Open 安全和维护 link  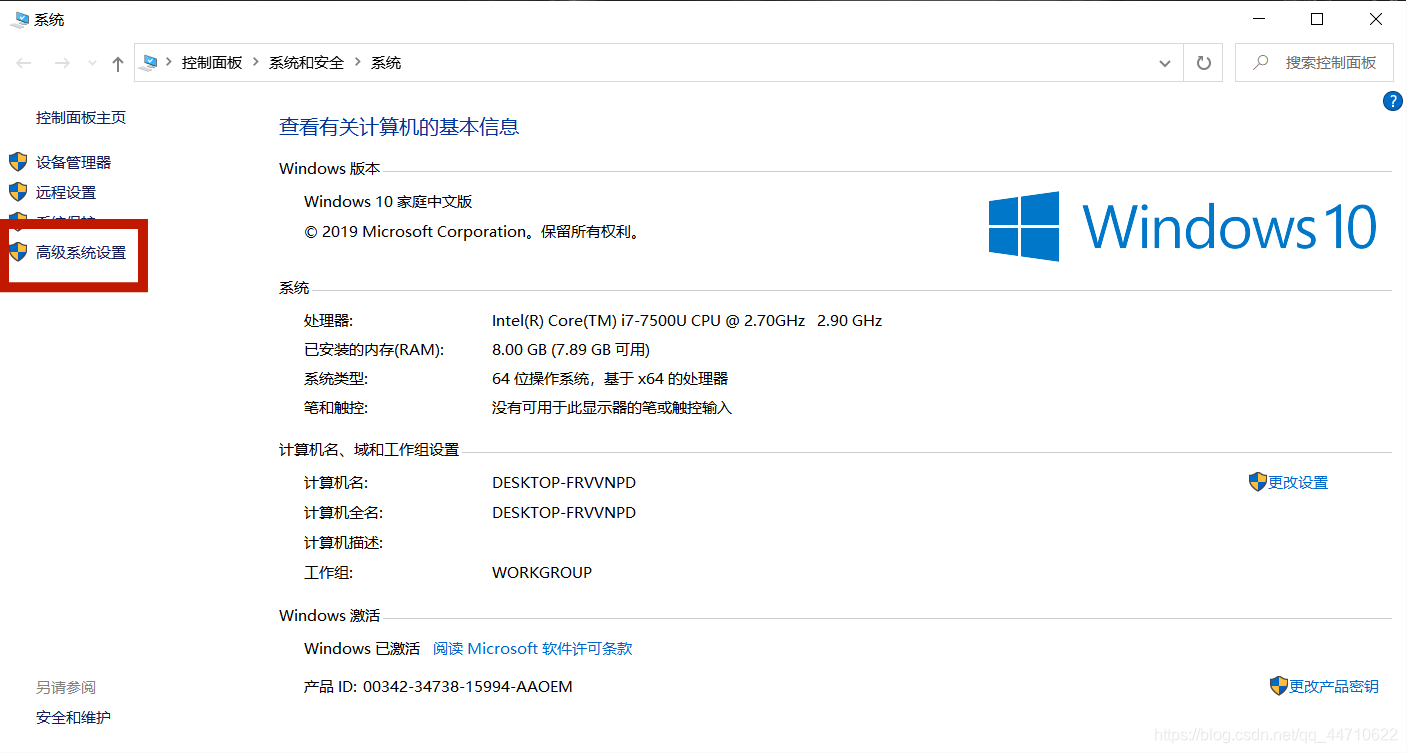[x=73, y=717]
